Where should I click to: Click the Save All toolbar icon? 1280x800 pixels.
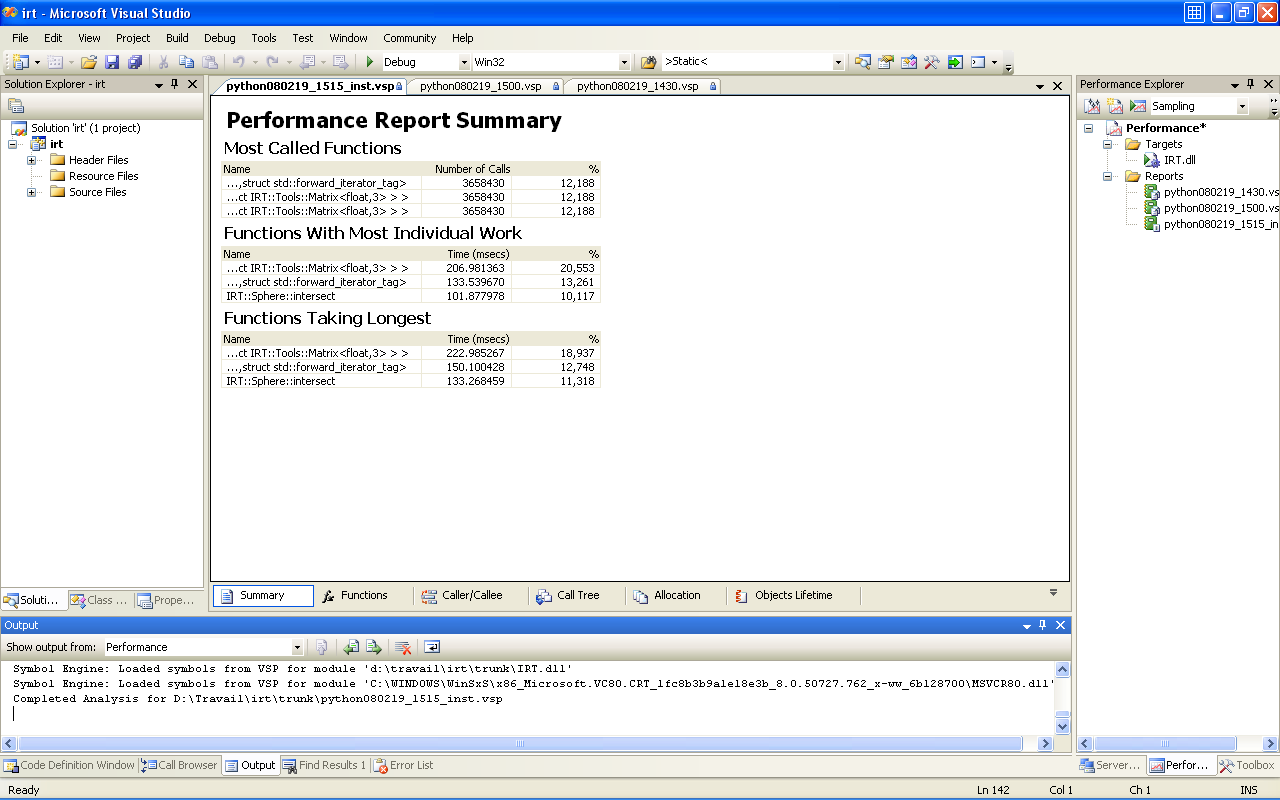pyautogui.click(x=135, y=62)
